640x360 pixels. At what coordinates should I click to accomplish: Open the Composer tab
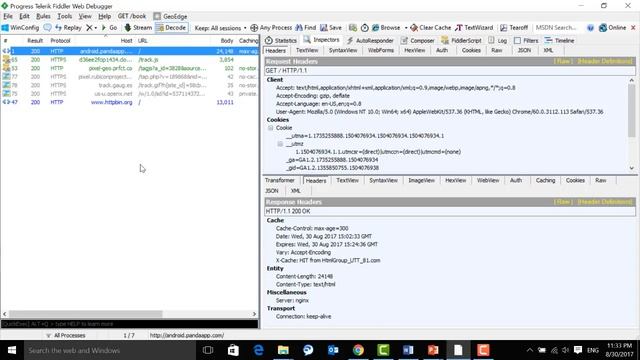418,40
